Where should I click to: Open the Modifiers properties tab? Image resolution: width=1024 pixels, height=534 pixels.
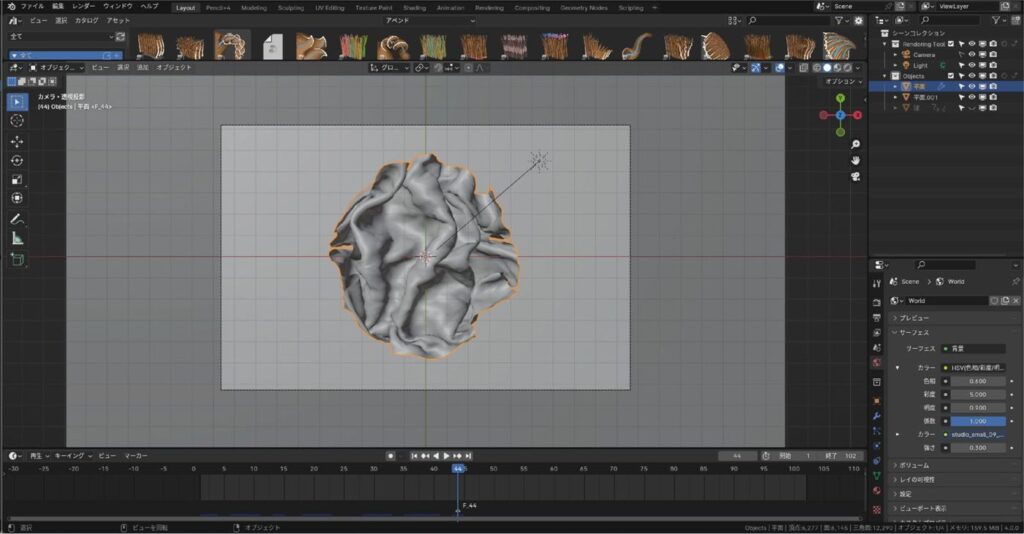pos(876,416)
